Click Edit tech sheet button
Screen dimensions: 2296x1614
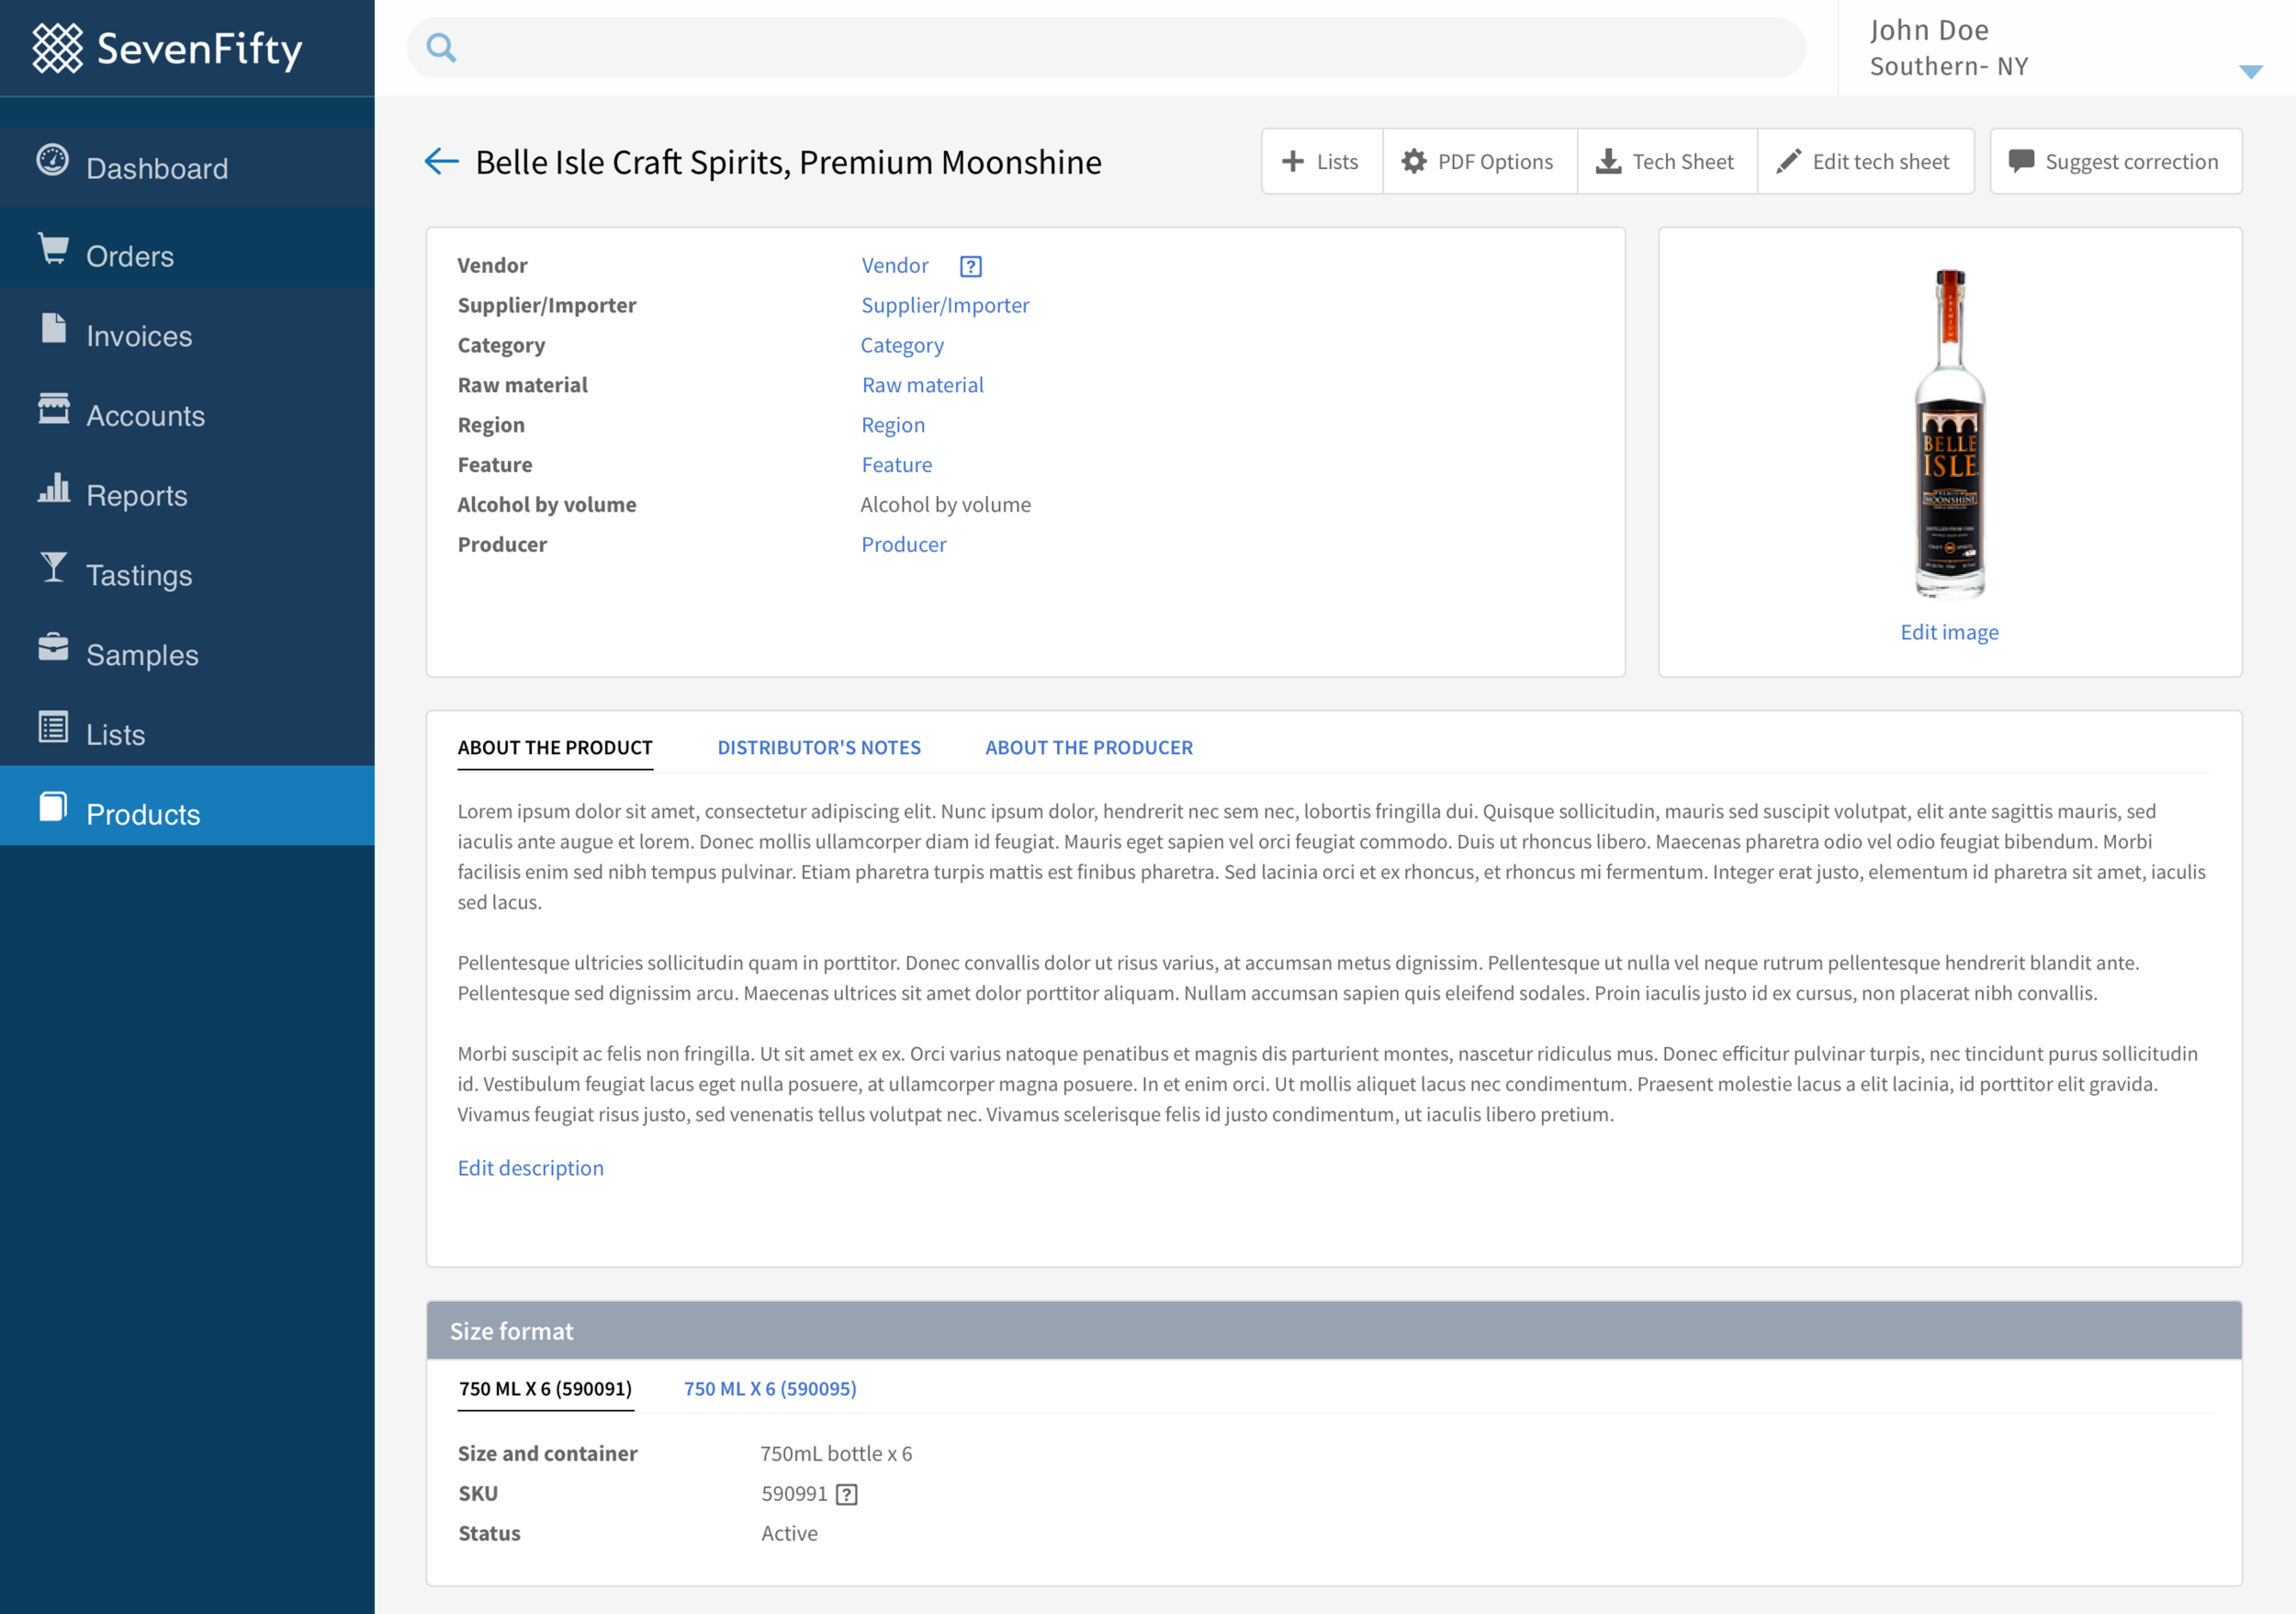1866,161
